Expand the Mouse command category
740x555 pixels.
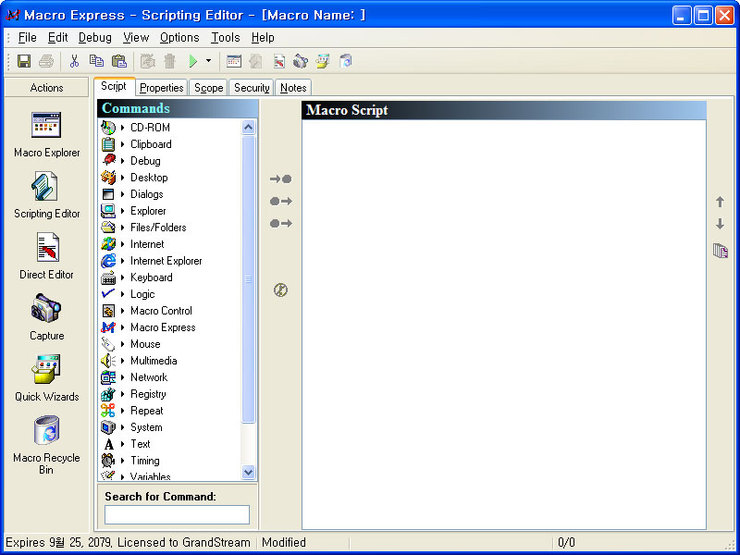coord(123,344)
